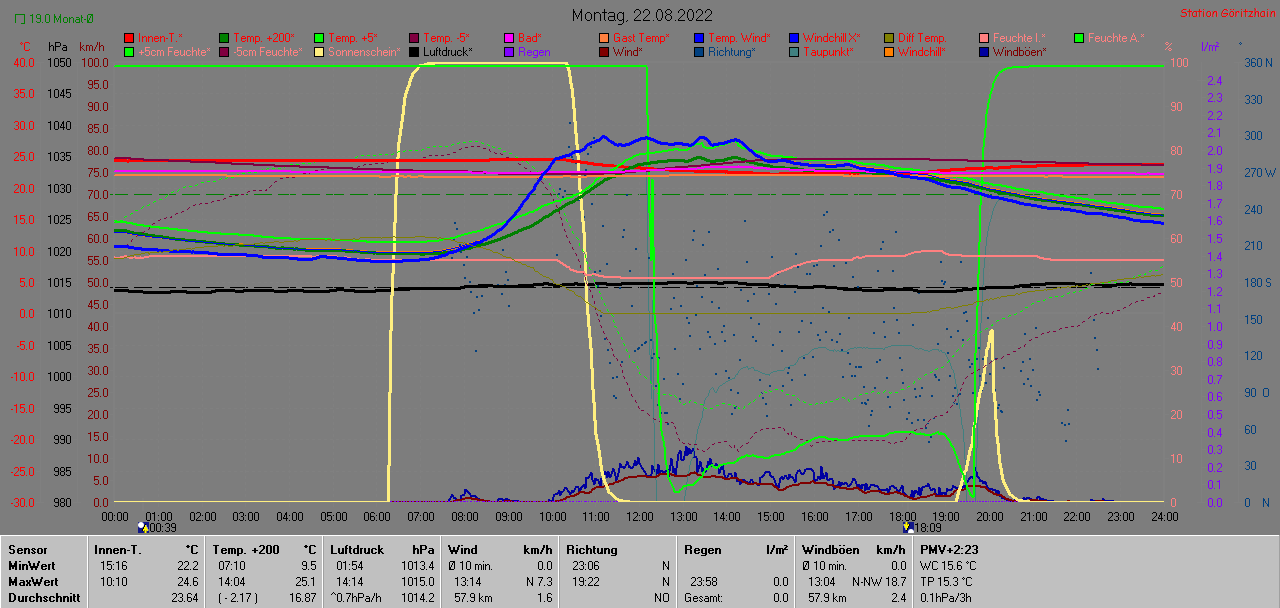Click the km/h axis unit label

coord(91,47)
